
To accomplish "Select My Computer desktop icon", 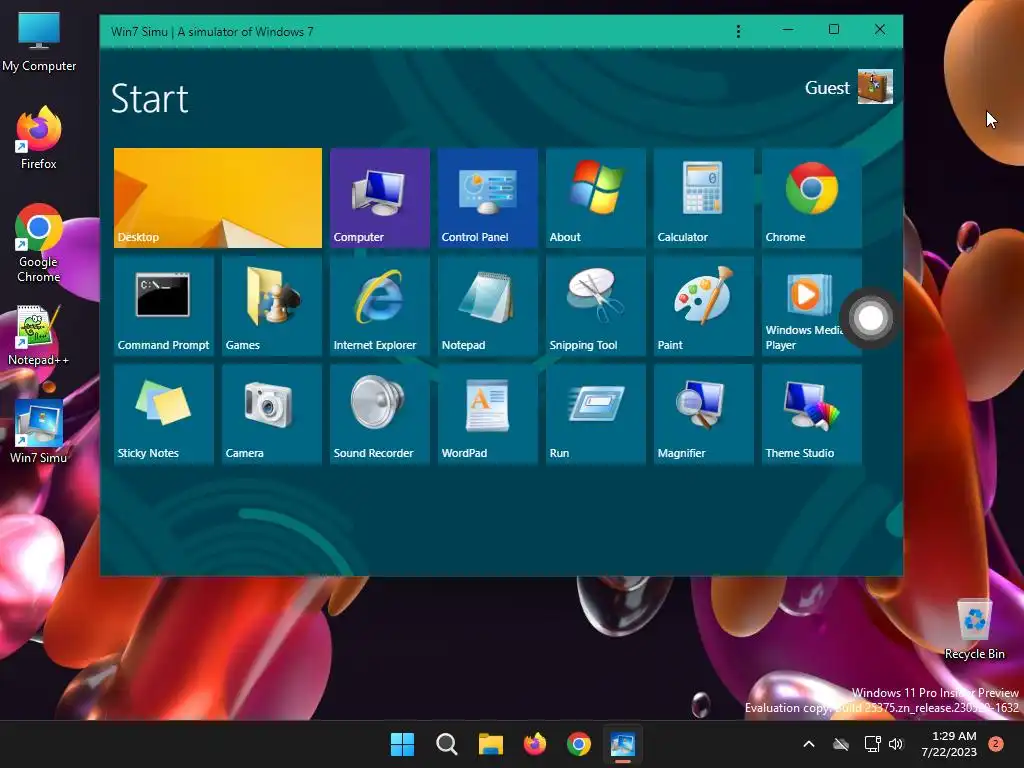I will tap(39, 41).
